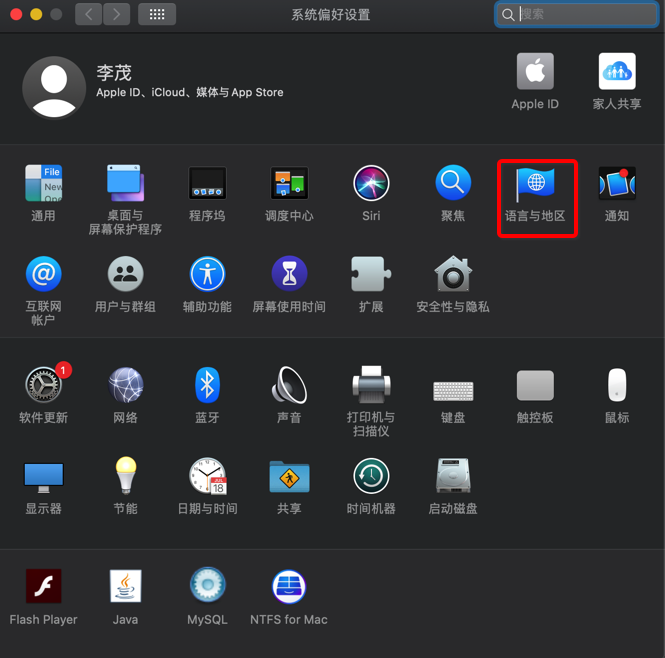Open the 网络 Network preferences
The image size is (665, 658).
click(x=125, y=385)
